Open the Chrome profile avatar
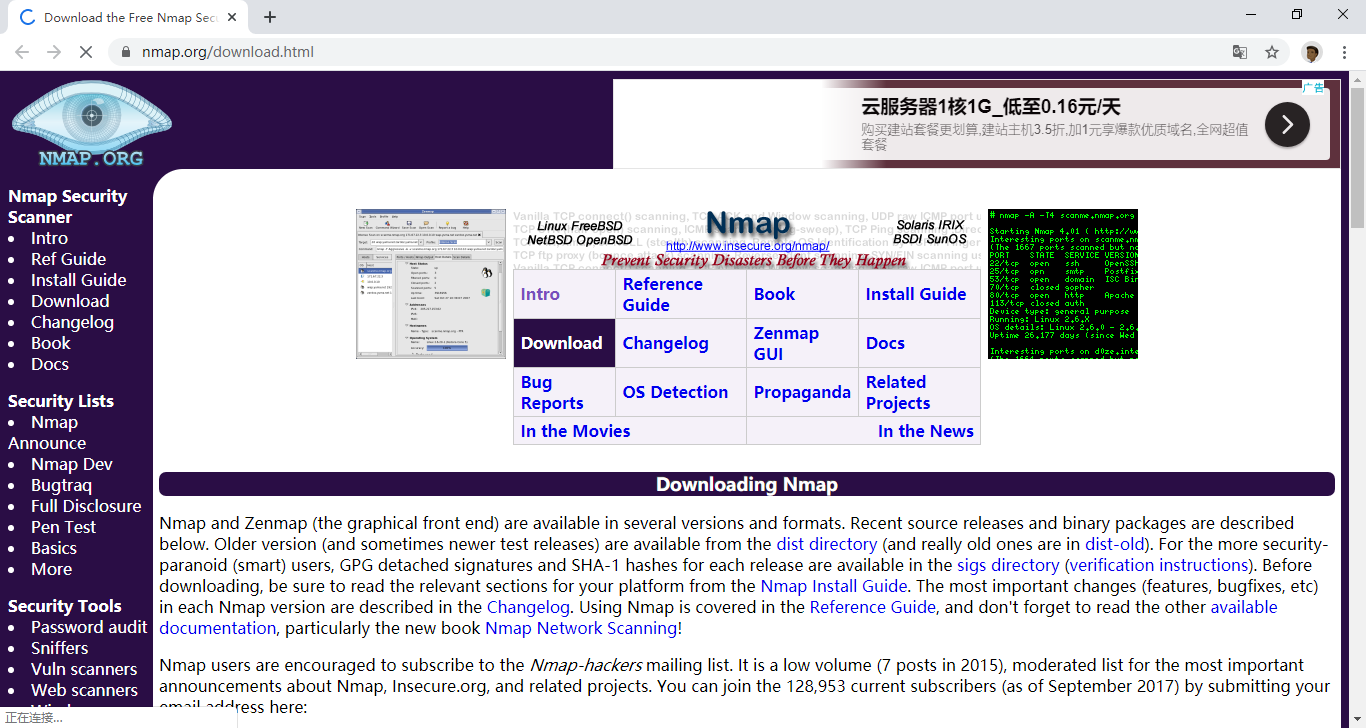 pos(1312,52)
